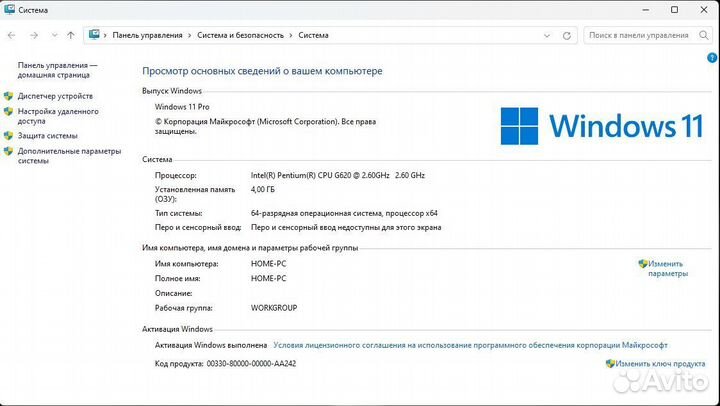This screenshot has height=406, width=720.
Task: Open Настройка удаленного доступа link
Action: (x=56, y=116)
